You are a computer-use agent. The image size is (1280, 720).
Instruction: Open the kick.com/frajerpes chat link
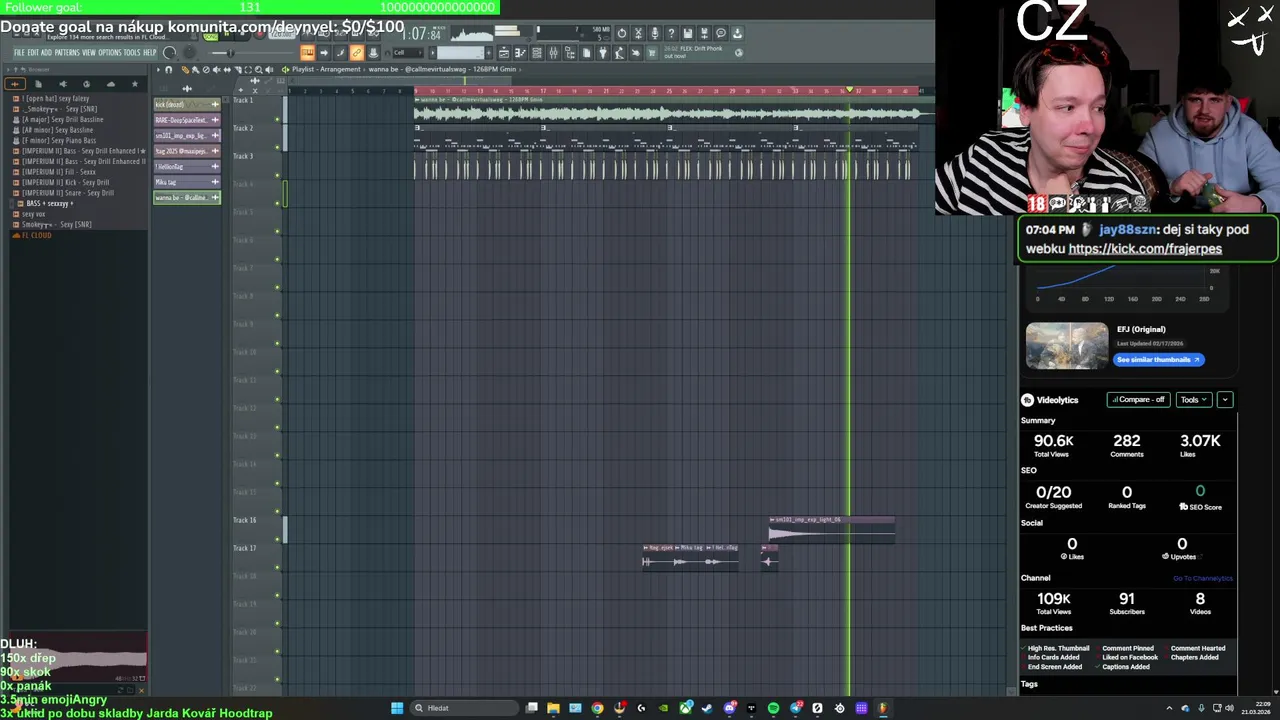click(1145, 249)
